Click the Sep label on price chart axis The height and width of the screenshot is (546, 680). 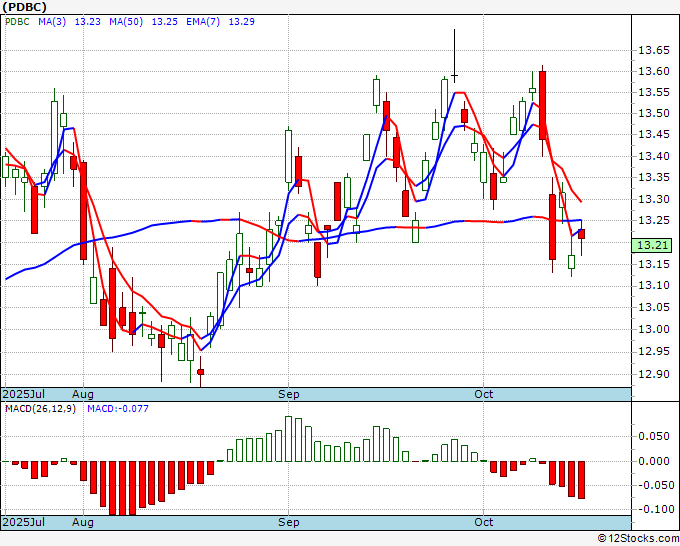tap(288, 394)
